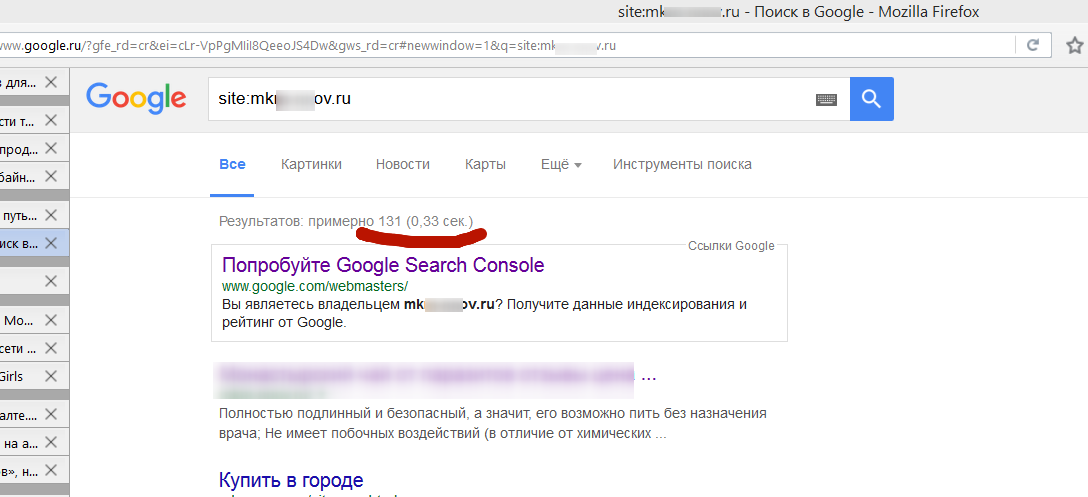Switch to 'Новости' results
Viewport: 1088px width, 497px height.
pos(402,165)
